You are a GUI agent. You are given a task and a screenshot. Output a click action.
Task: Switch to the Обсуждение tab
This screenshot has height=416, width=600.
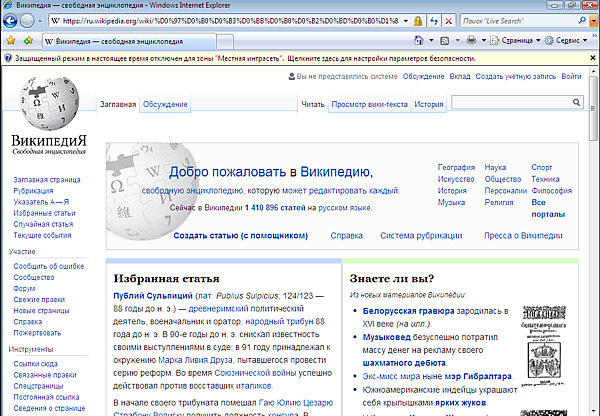[165, 104]
